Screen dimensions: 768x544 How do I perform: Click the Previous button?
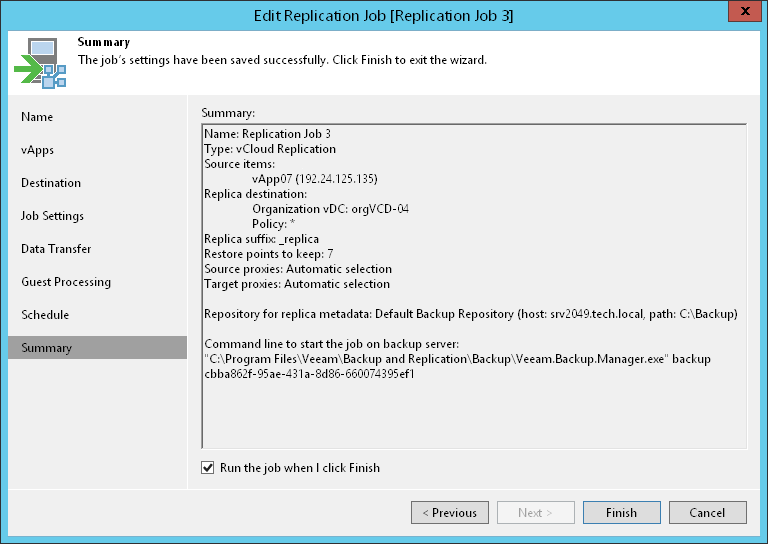(x=449, y=513)
